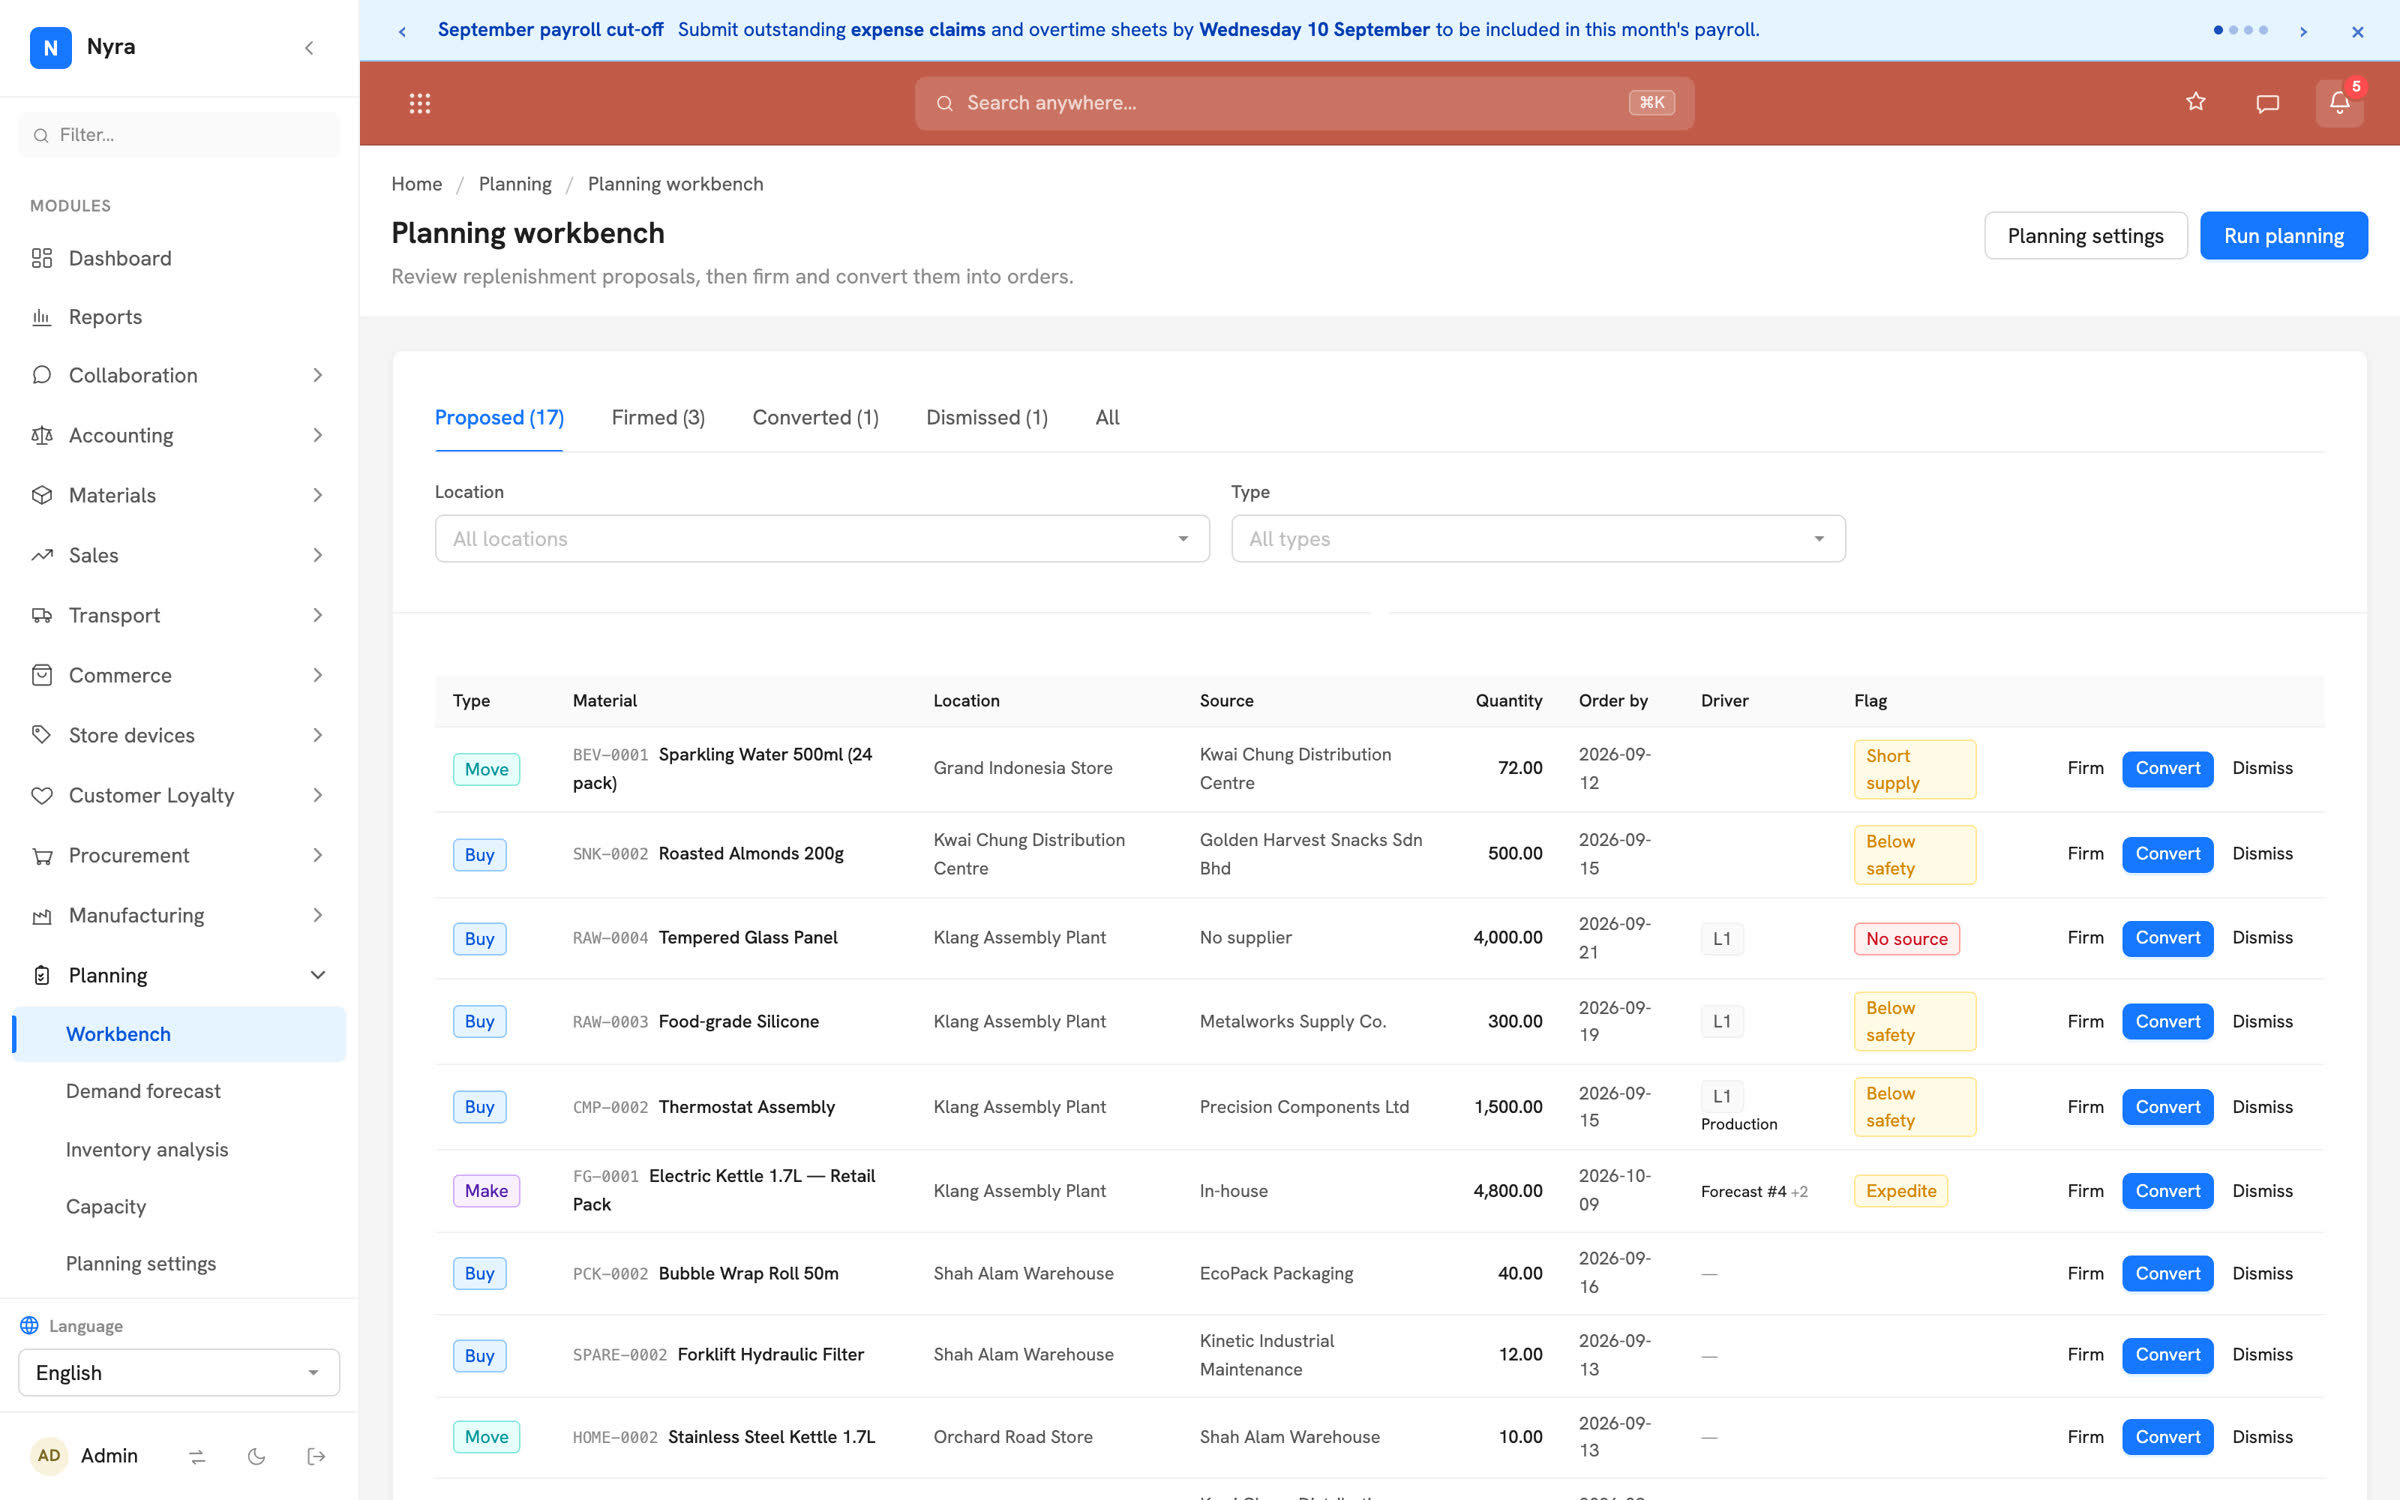Expand the Collaboration module
Viewport: 2400px width, 1500px height.
click(x=179, y=375)
